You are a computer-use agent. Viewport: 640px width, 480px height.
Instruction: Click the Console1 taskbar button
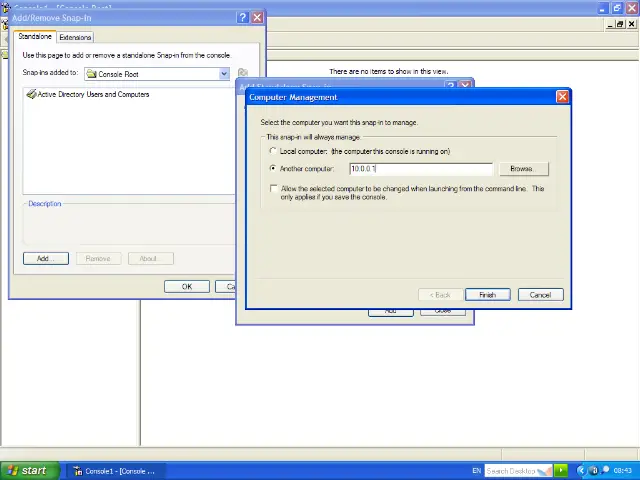[x=114, y=470]
